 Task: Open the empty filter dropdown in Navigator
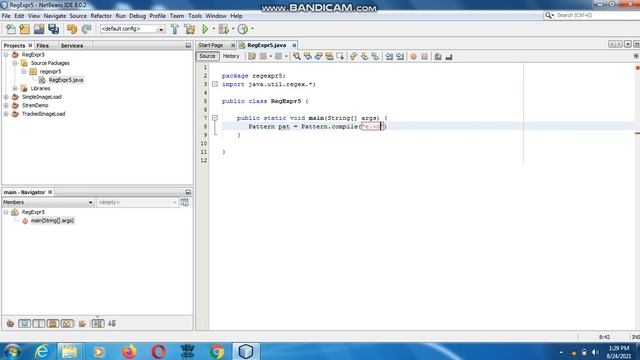(x=137, y=202)
